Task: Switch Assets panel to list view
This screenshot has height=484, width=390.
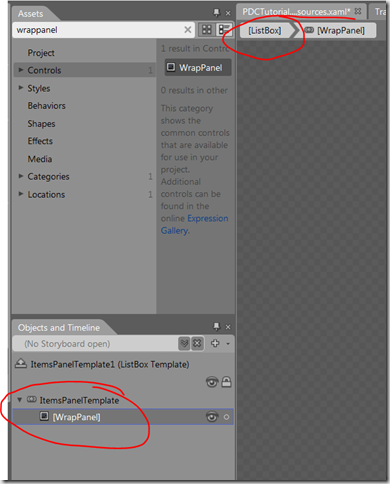Action: tap(224, 30)
